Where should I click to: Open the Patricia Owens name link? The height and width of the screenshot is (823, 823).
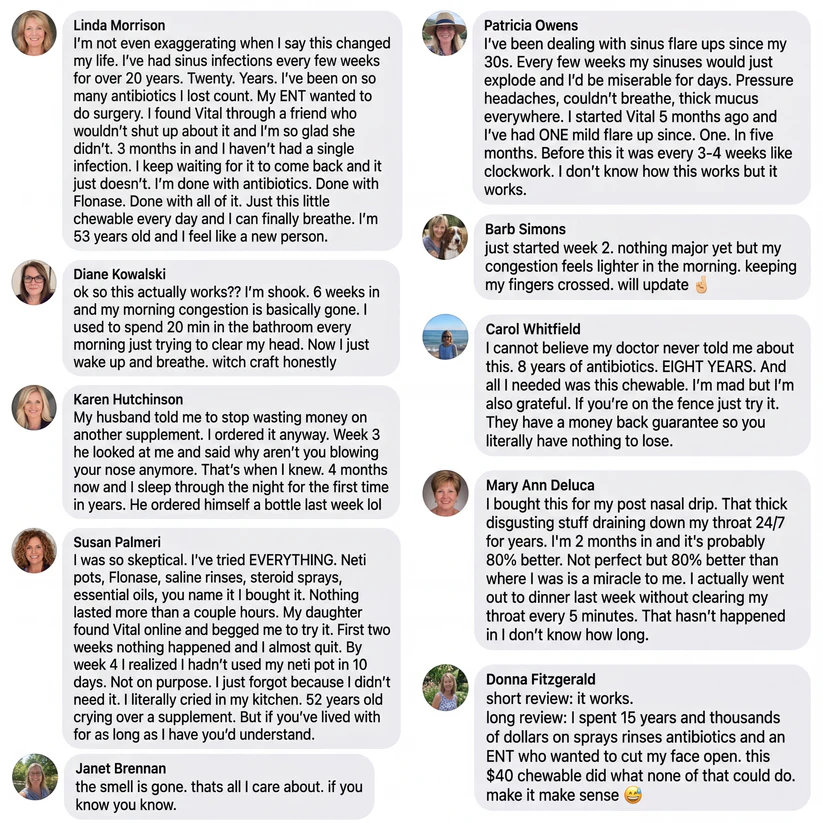[531, 25]
